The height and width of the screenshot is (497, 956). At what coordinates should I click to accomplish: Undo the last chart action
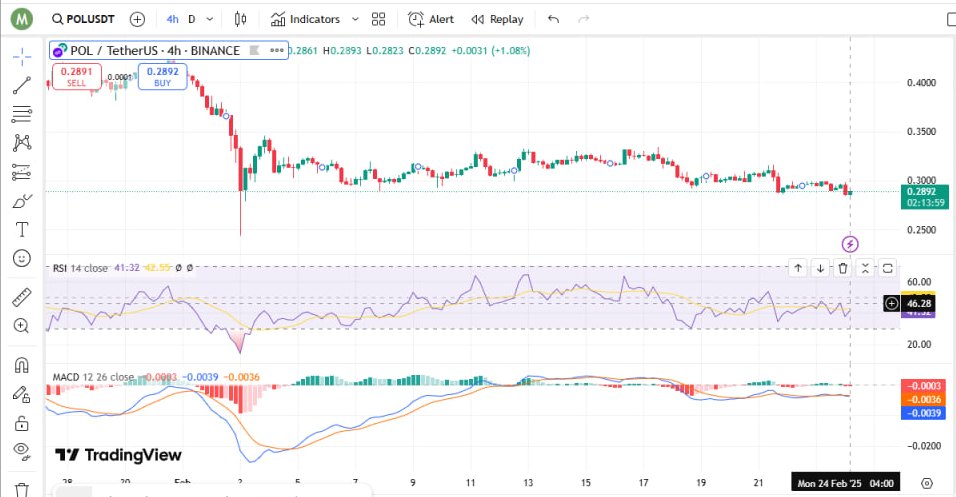(554, 20)
